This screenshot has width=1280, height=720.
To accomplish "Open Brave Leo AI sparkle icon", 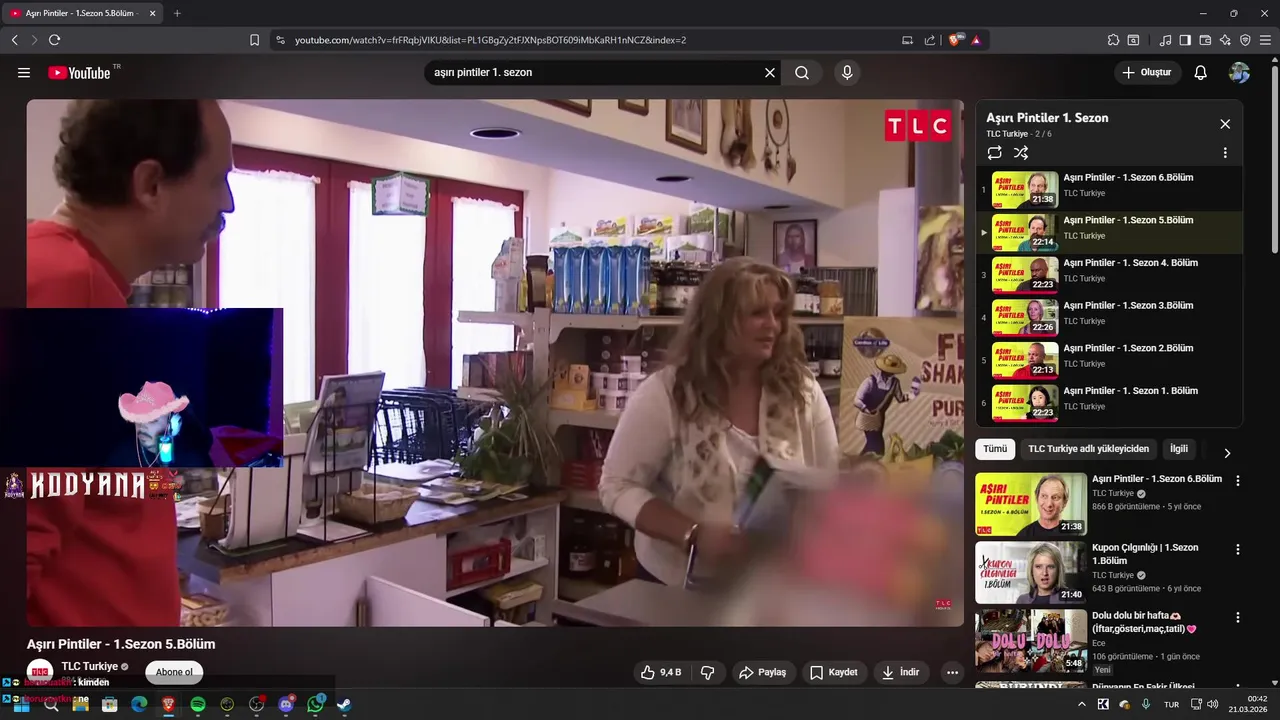I will click(x=1225, y=40).
